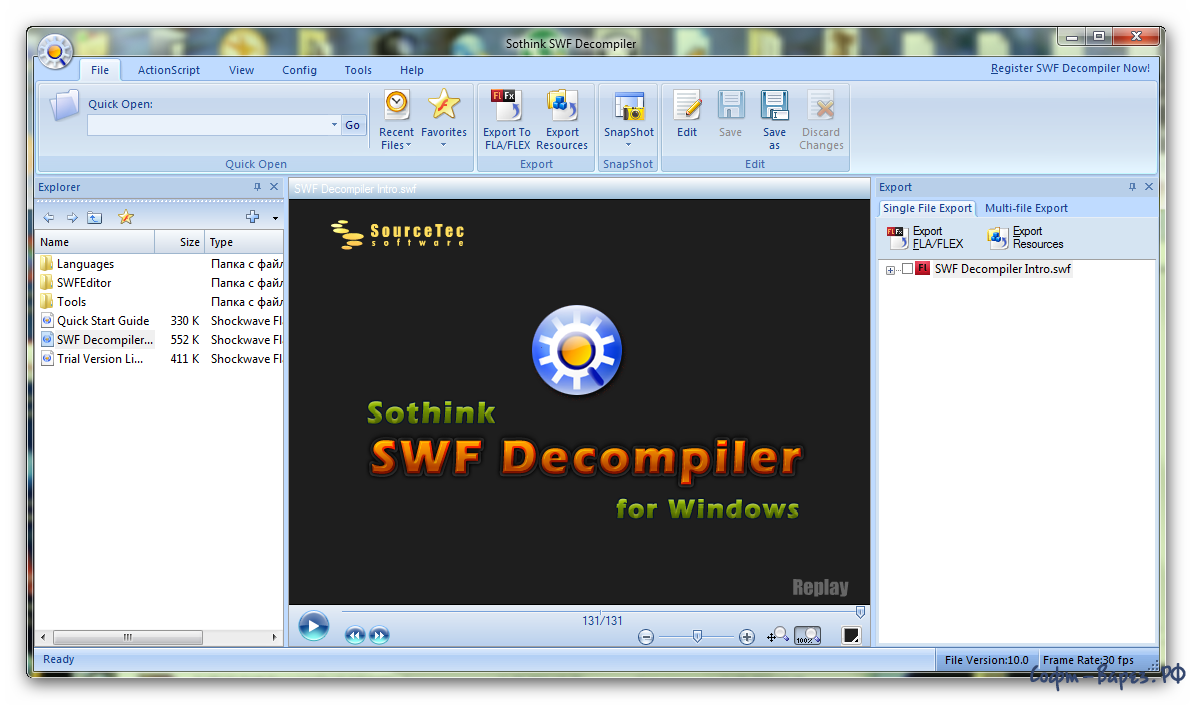Switch to Single File Export tab

click(927, 208)
